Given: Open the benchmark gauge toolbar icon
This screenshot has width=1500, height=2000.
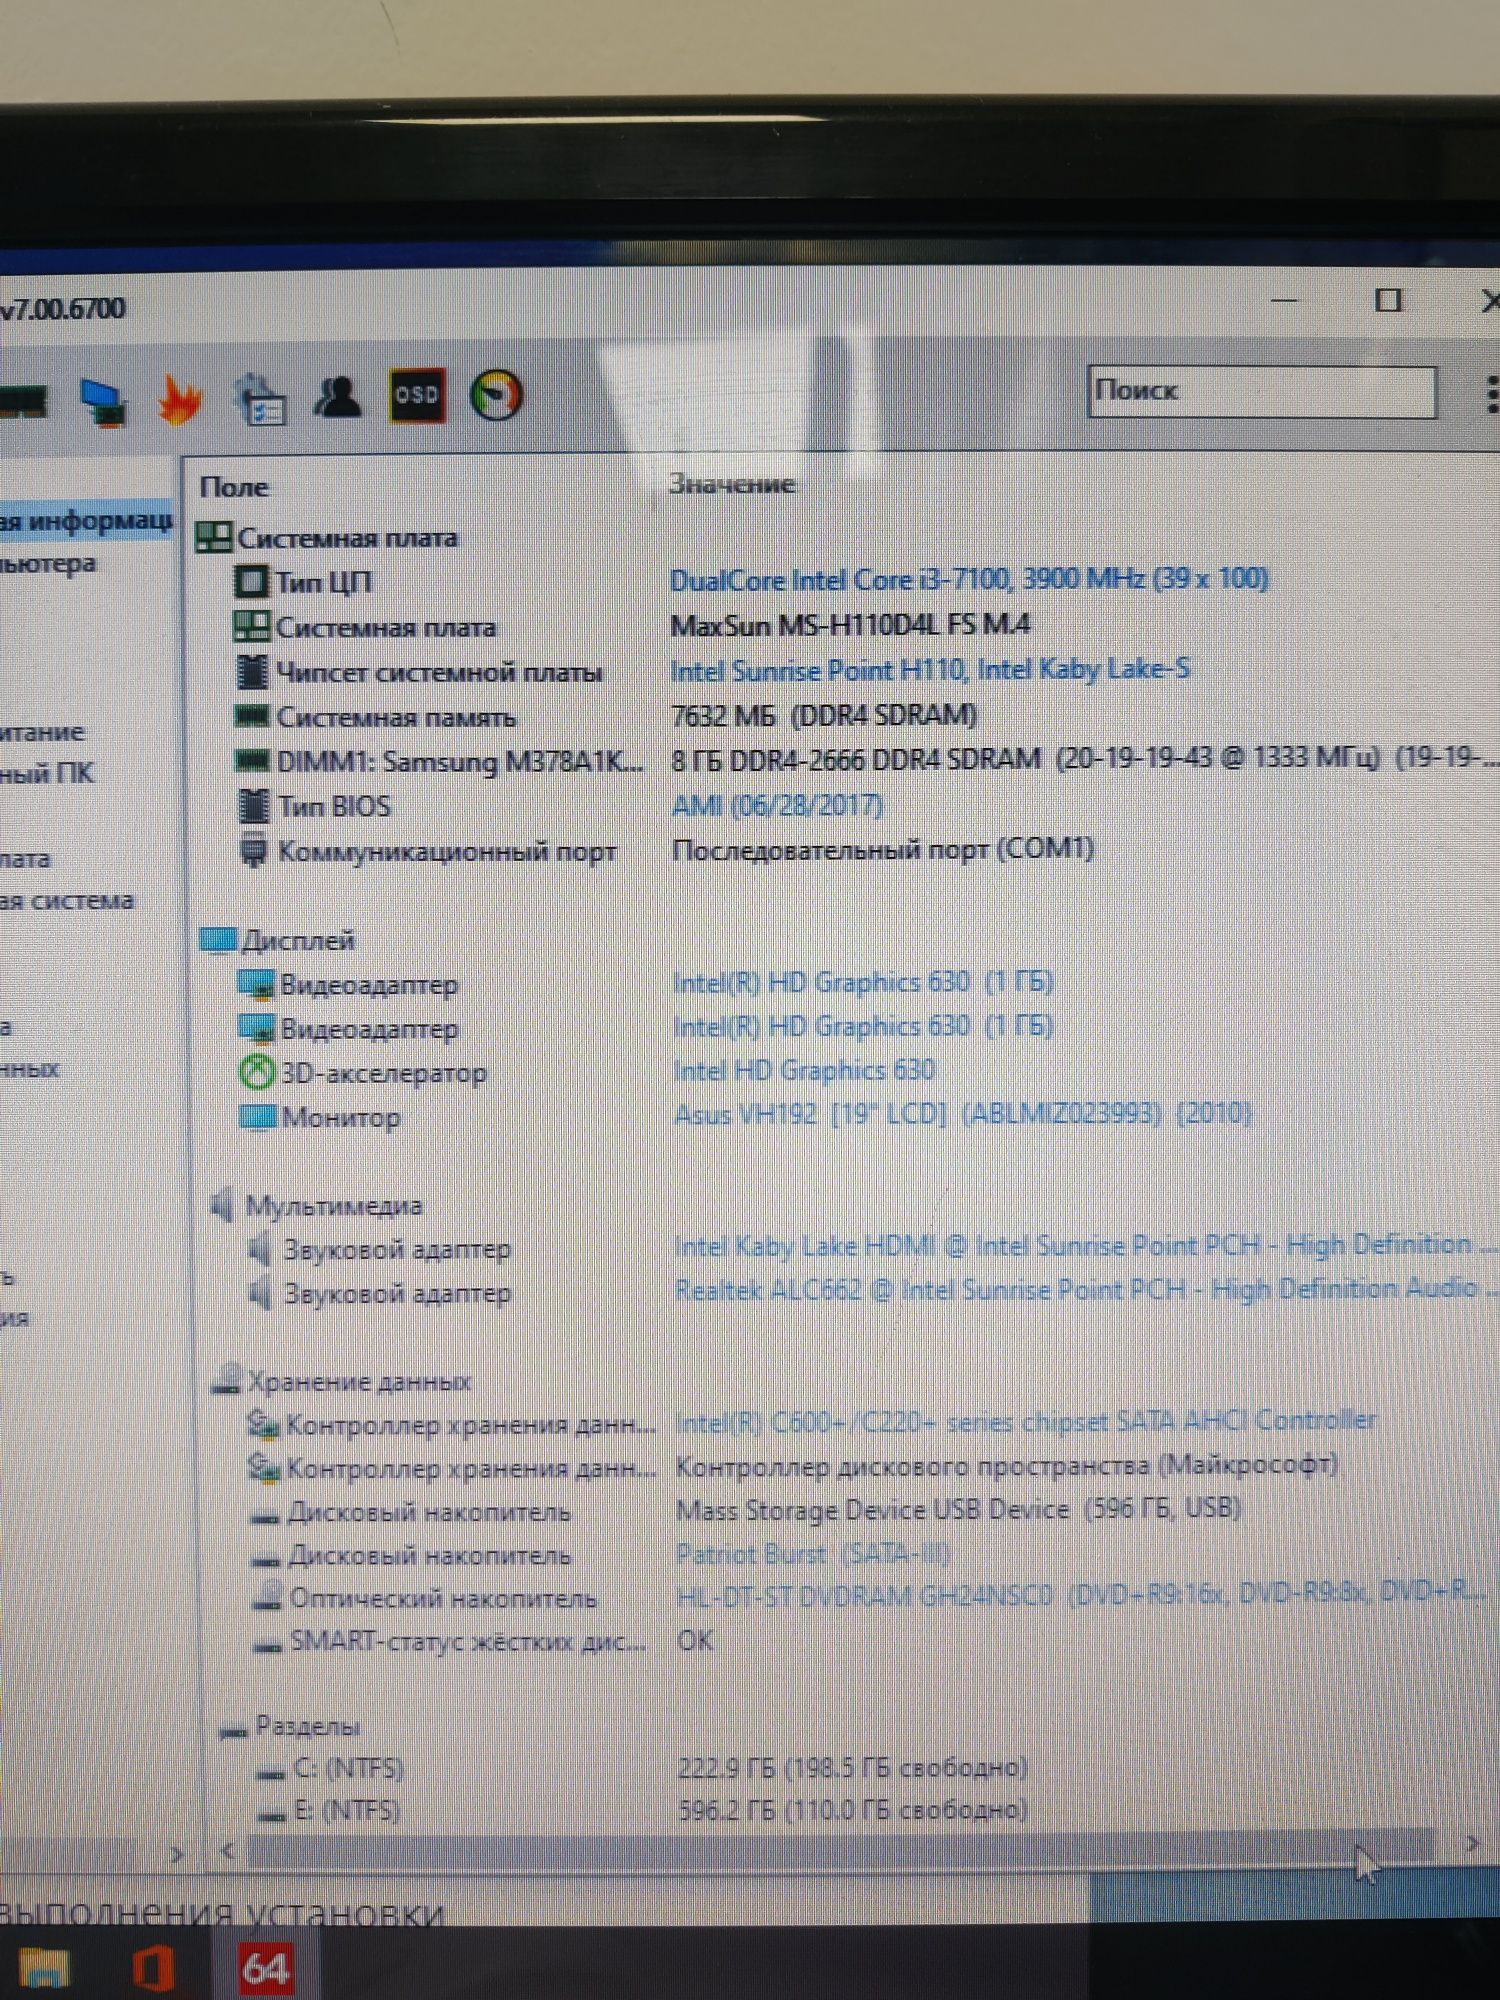Looking at the screenshot, I should [x=496, y=395].
